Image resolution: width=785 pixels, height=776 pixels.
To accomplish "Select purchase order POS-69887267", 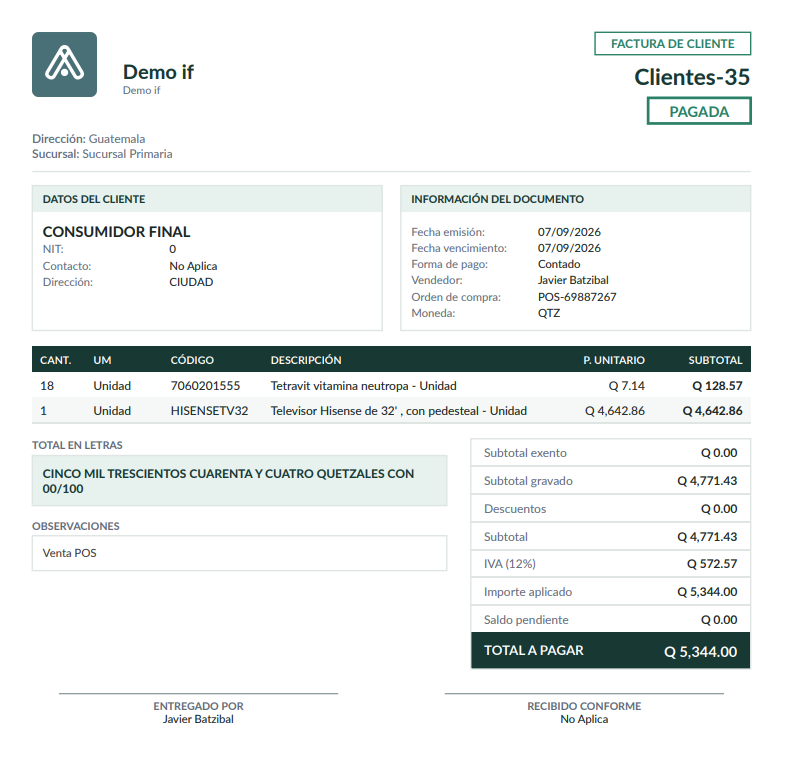I will pos(577,297).
